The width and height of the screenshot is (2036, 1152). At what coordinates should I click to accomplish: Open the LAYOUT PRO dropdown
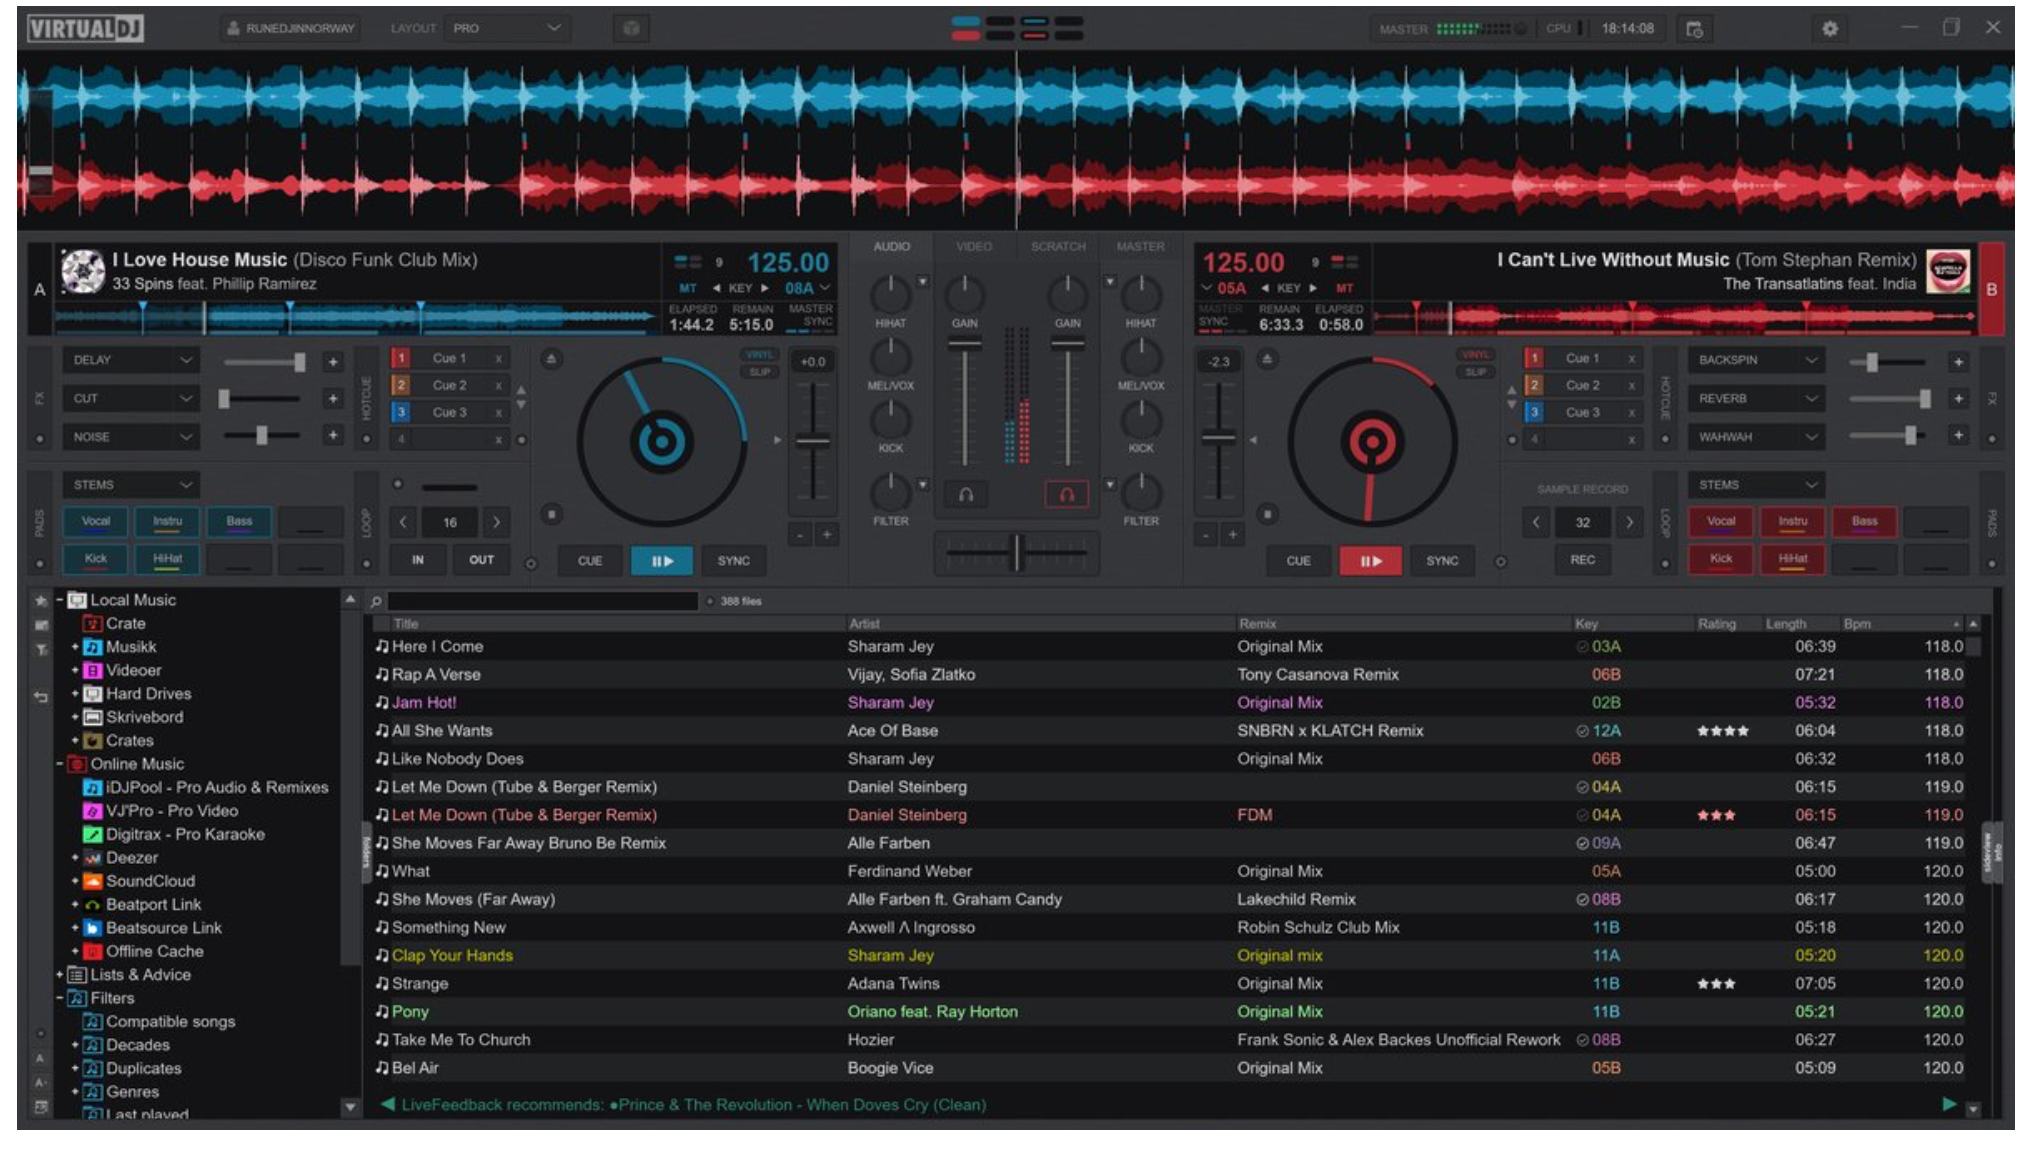coord(507,28)
